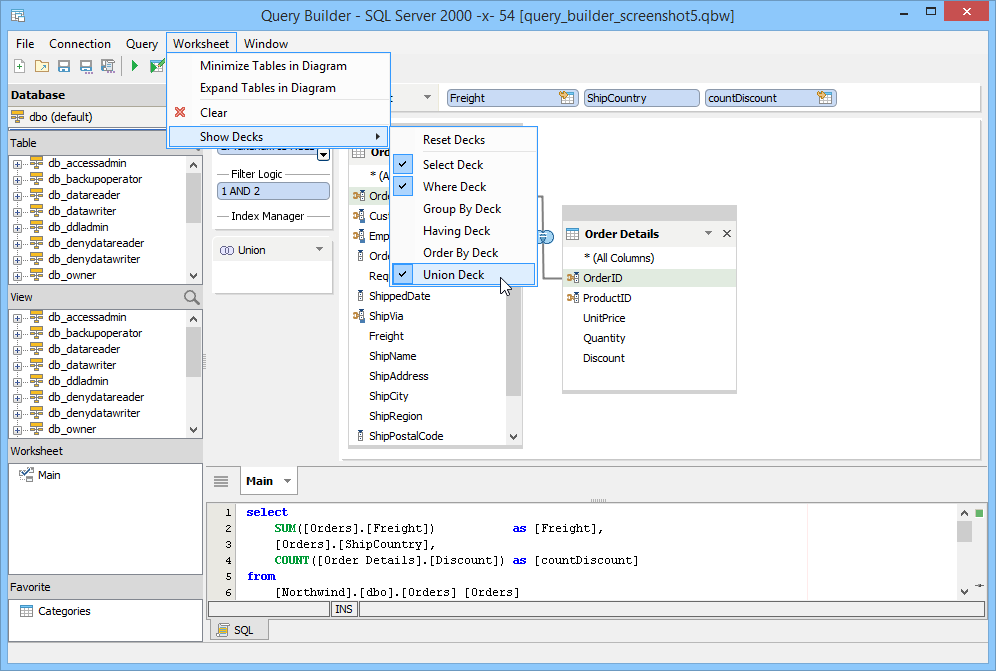The width and height of the screenshot is (996, 671).
Task: Click the aggregate icon on the countDiscount pill
Action: click(824, 98)
